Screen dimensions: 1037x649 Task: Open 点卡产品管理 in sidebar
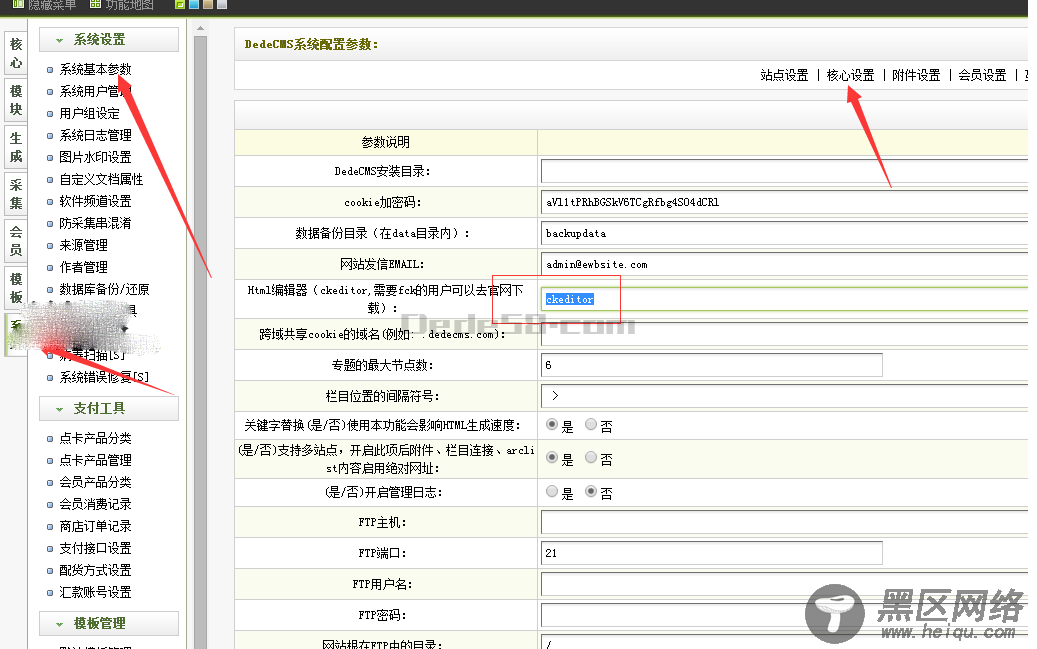[95, 460]
